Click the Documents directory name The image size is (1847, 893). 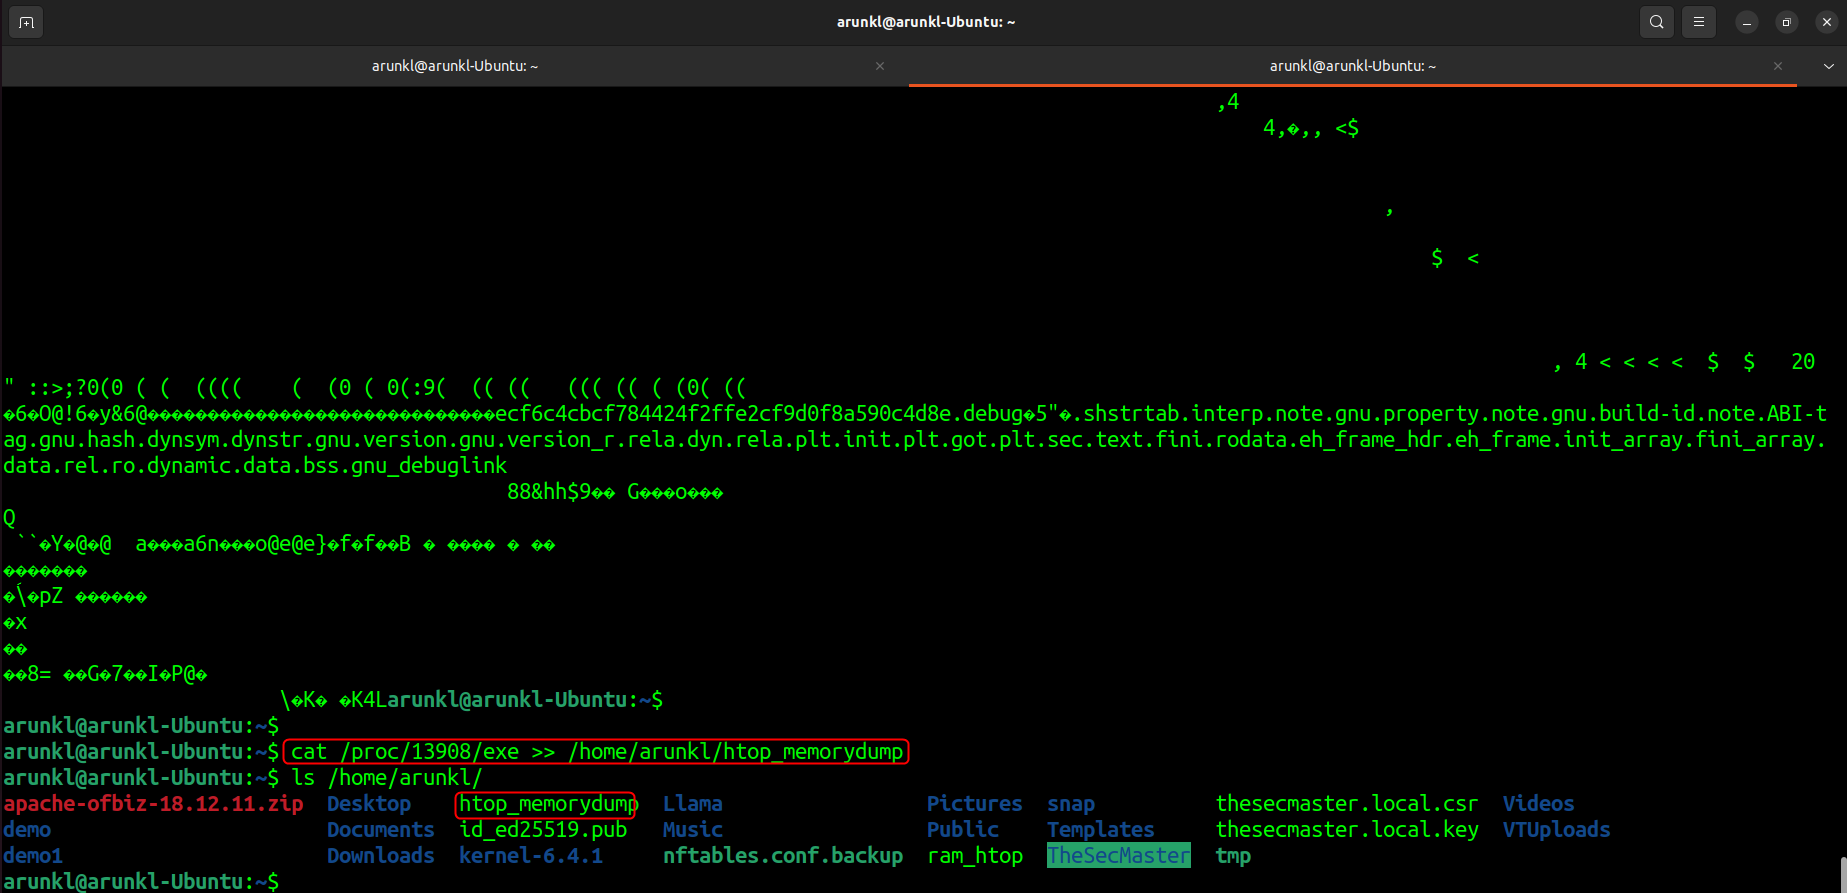(381, 830)
